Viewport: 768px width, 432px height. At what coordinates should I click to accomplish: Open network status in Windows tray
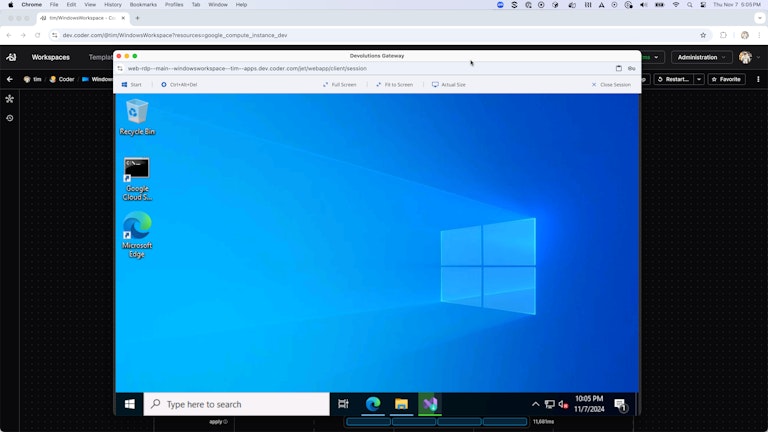pos(550,404)
